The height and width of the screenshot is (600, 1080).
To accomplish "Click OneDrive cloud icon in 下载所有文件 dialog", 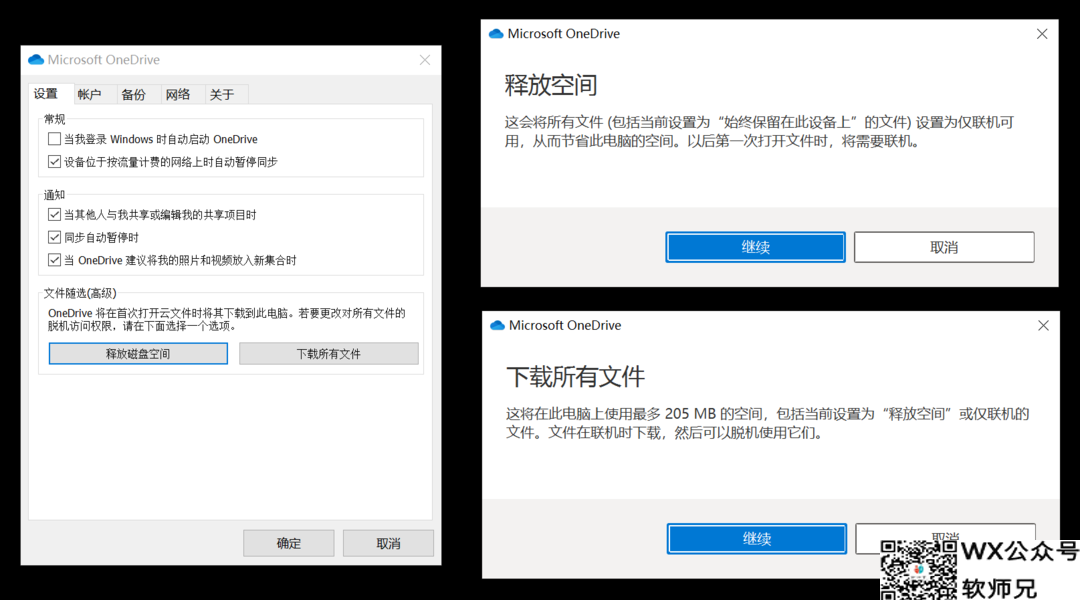I will (x=497, y=326).
